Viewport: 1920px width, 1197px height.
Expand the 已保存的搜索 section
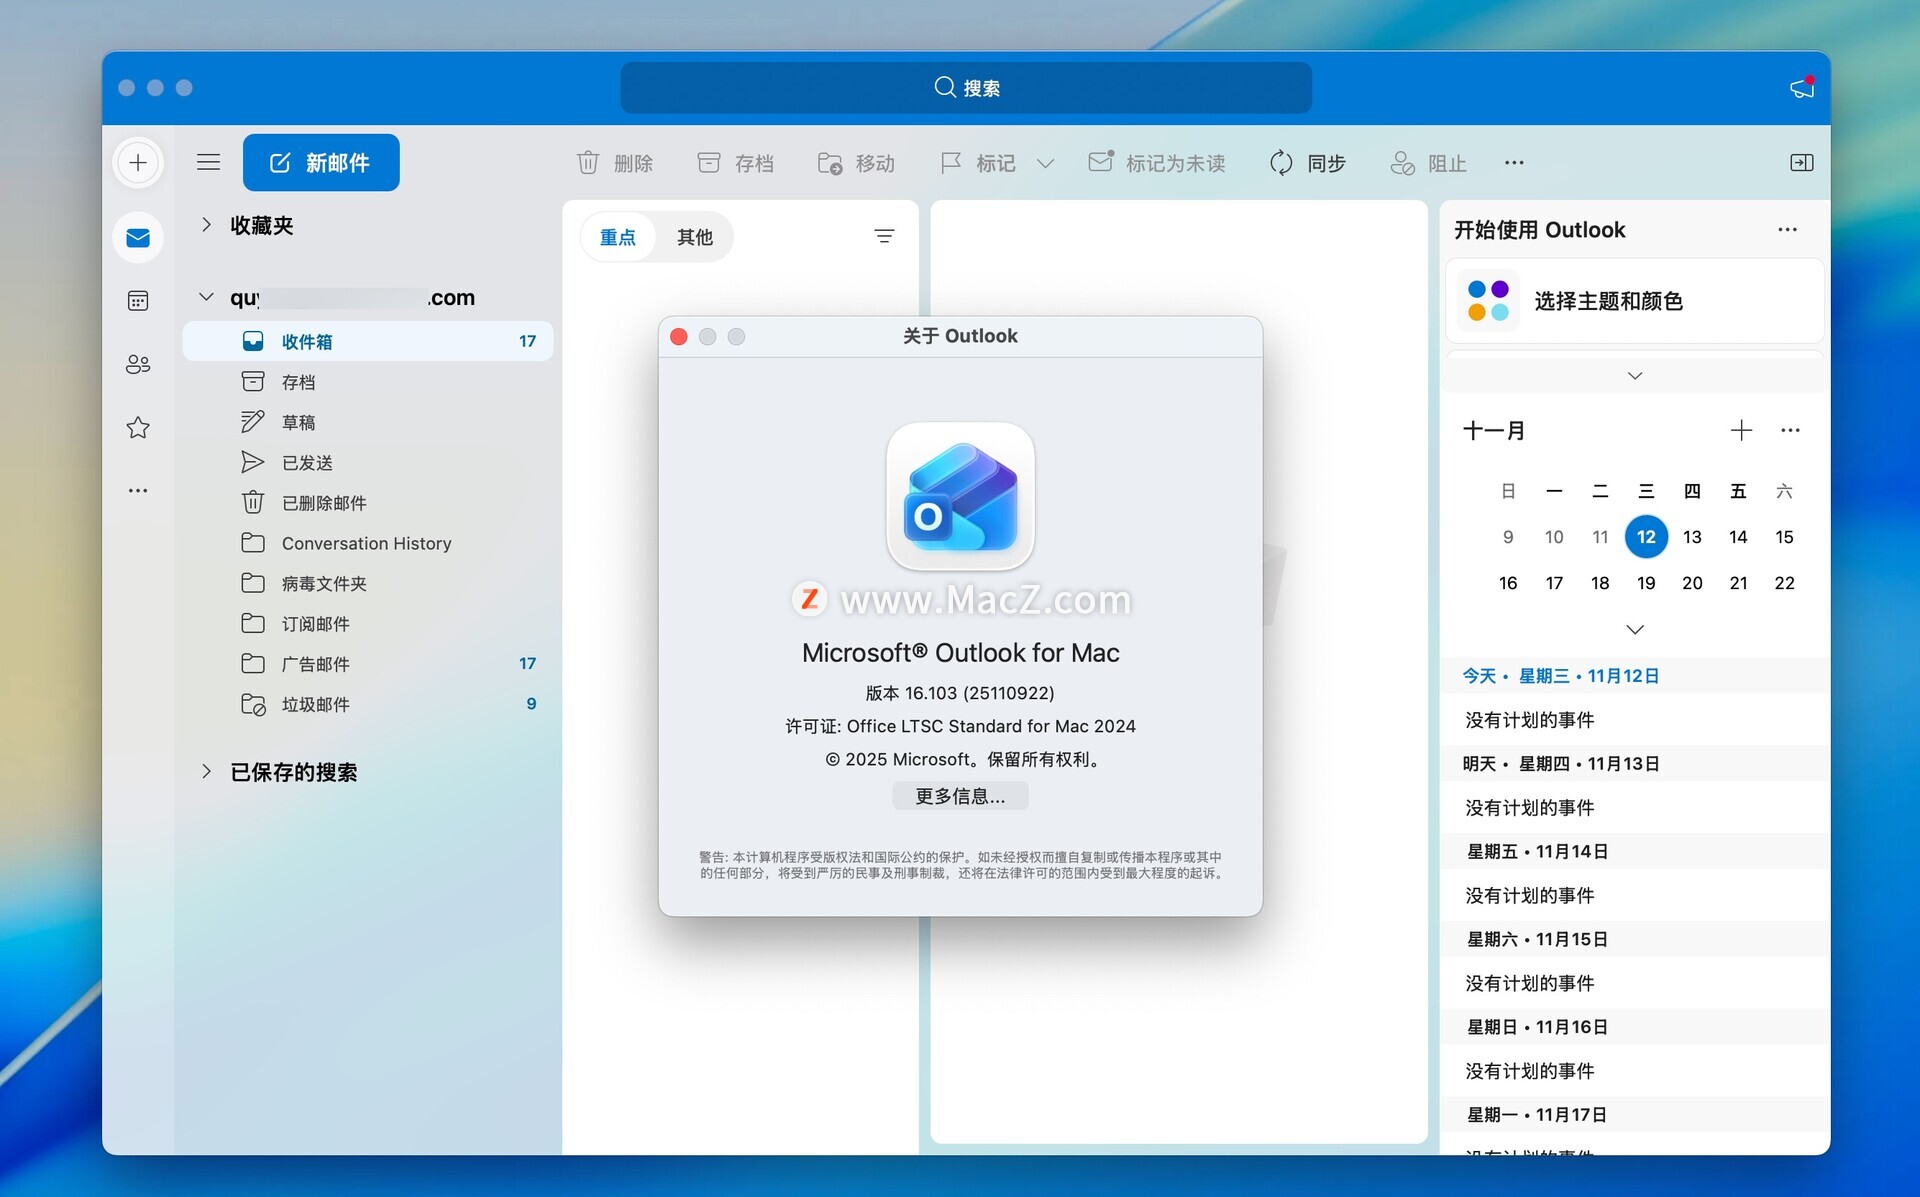[x=206, y=771]
